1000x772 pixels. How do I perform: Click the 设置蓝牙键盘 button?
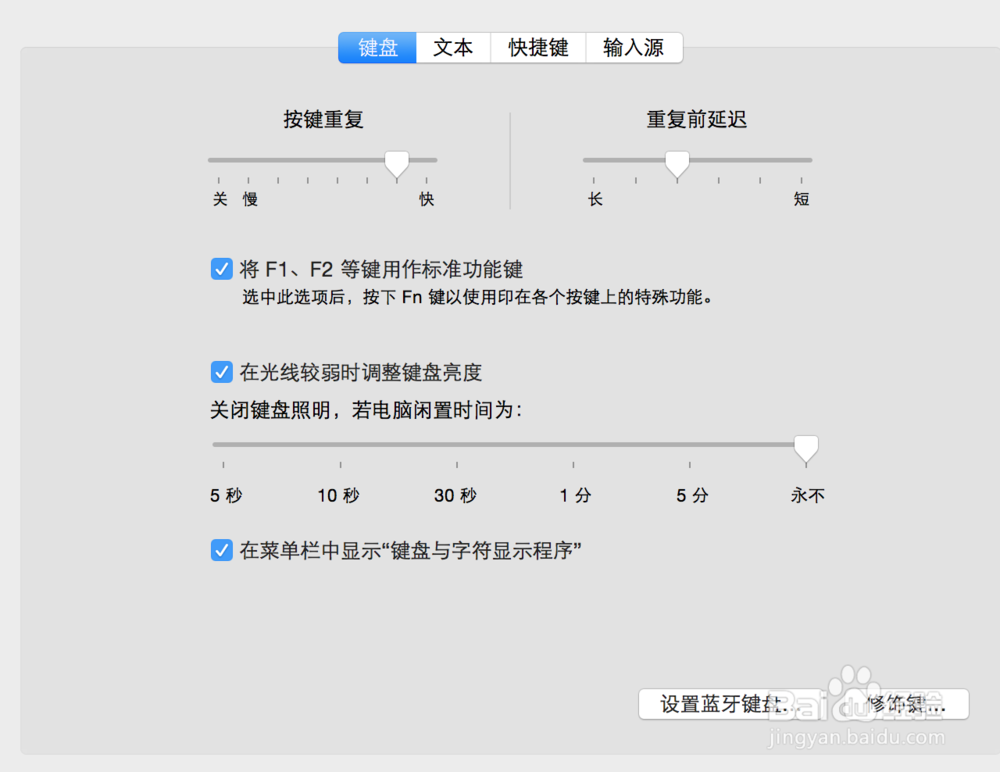tap(724, 704)
